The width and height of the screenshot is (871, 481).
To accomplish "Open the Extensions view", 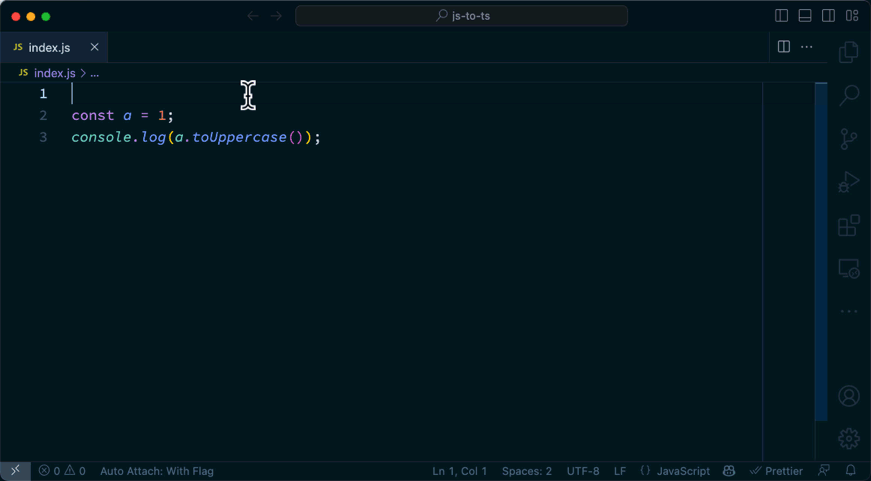I will click(x=849, y=226).
